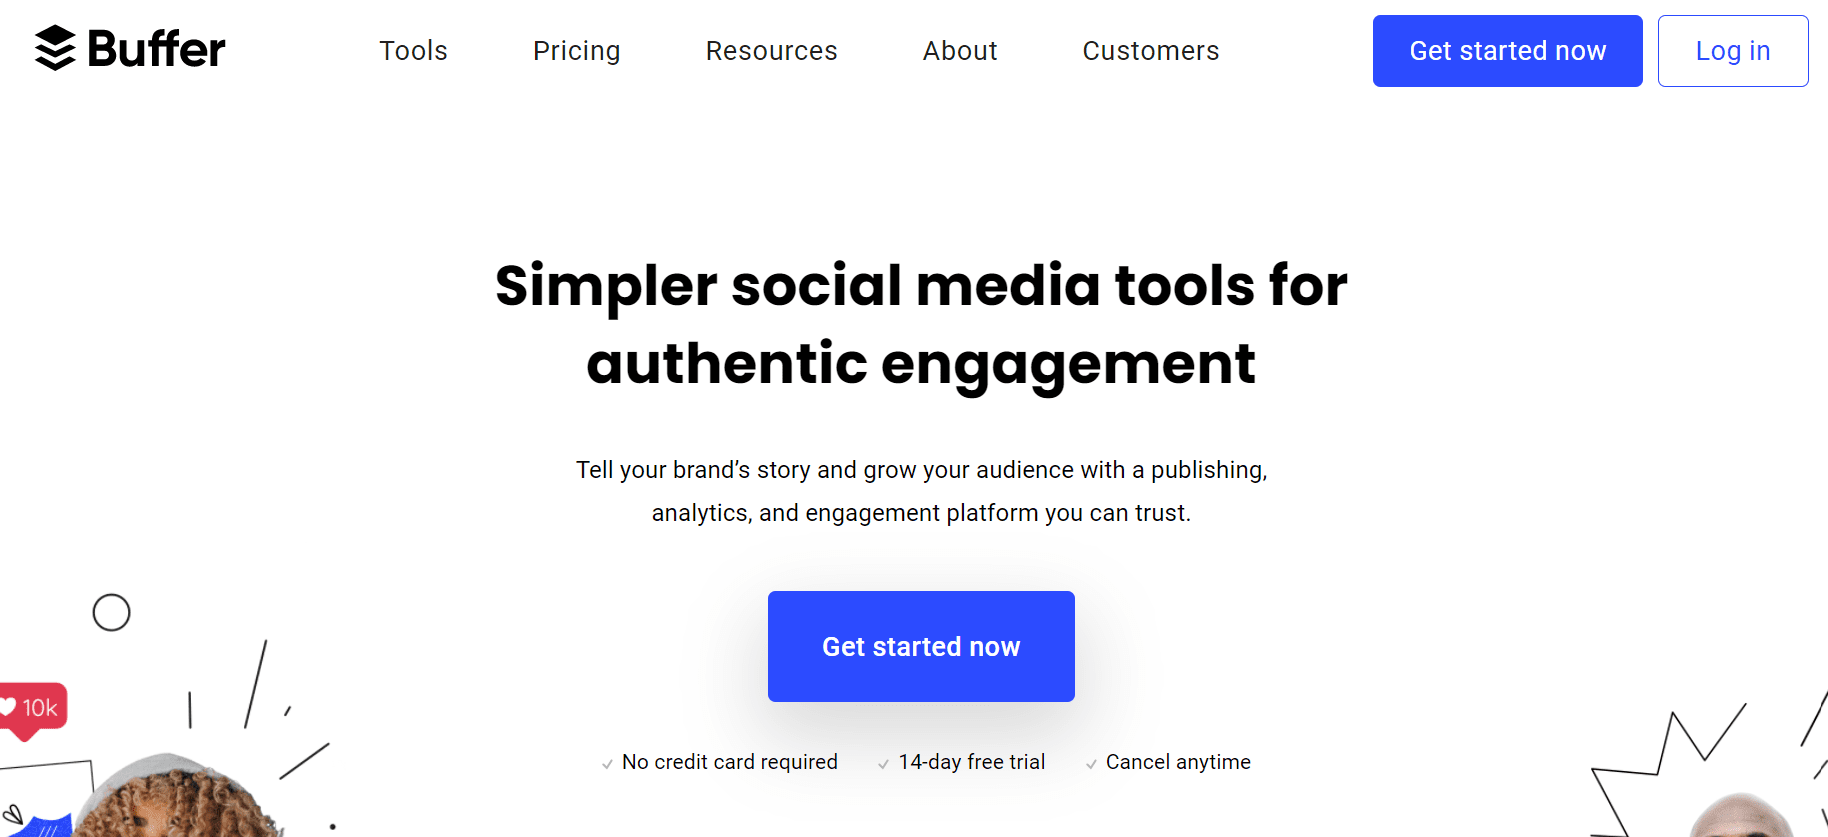Open the Tools navigation menu
The image size is (1828, 837).
click(413, 51)
